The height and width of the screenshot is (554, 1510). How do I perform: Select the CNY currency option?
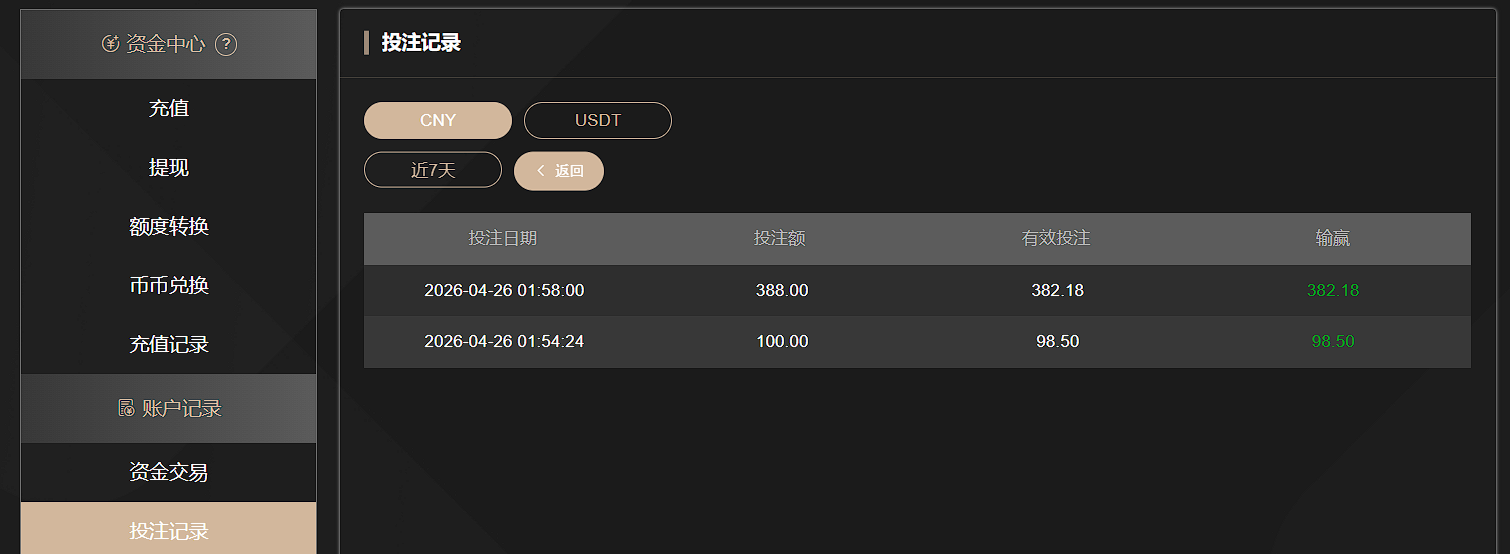click(438, 120)
